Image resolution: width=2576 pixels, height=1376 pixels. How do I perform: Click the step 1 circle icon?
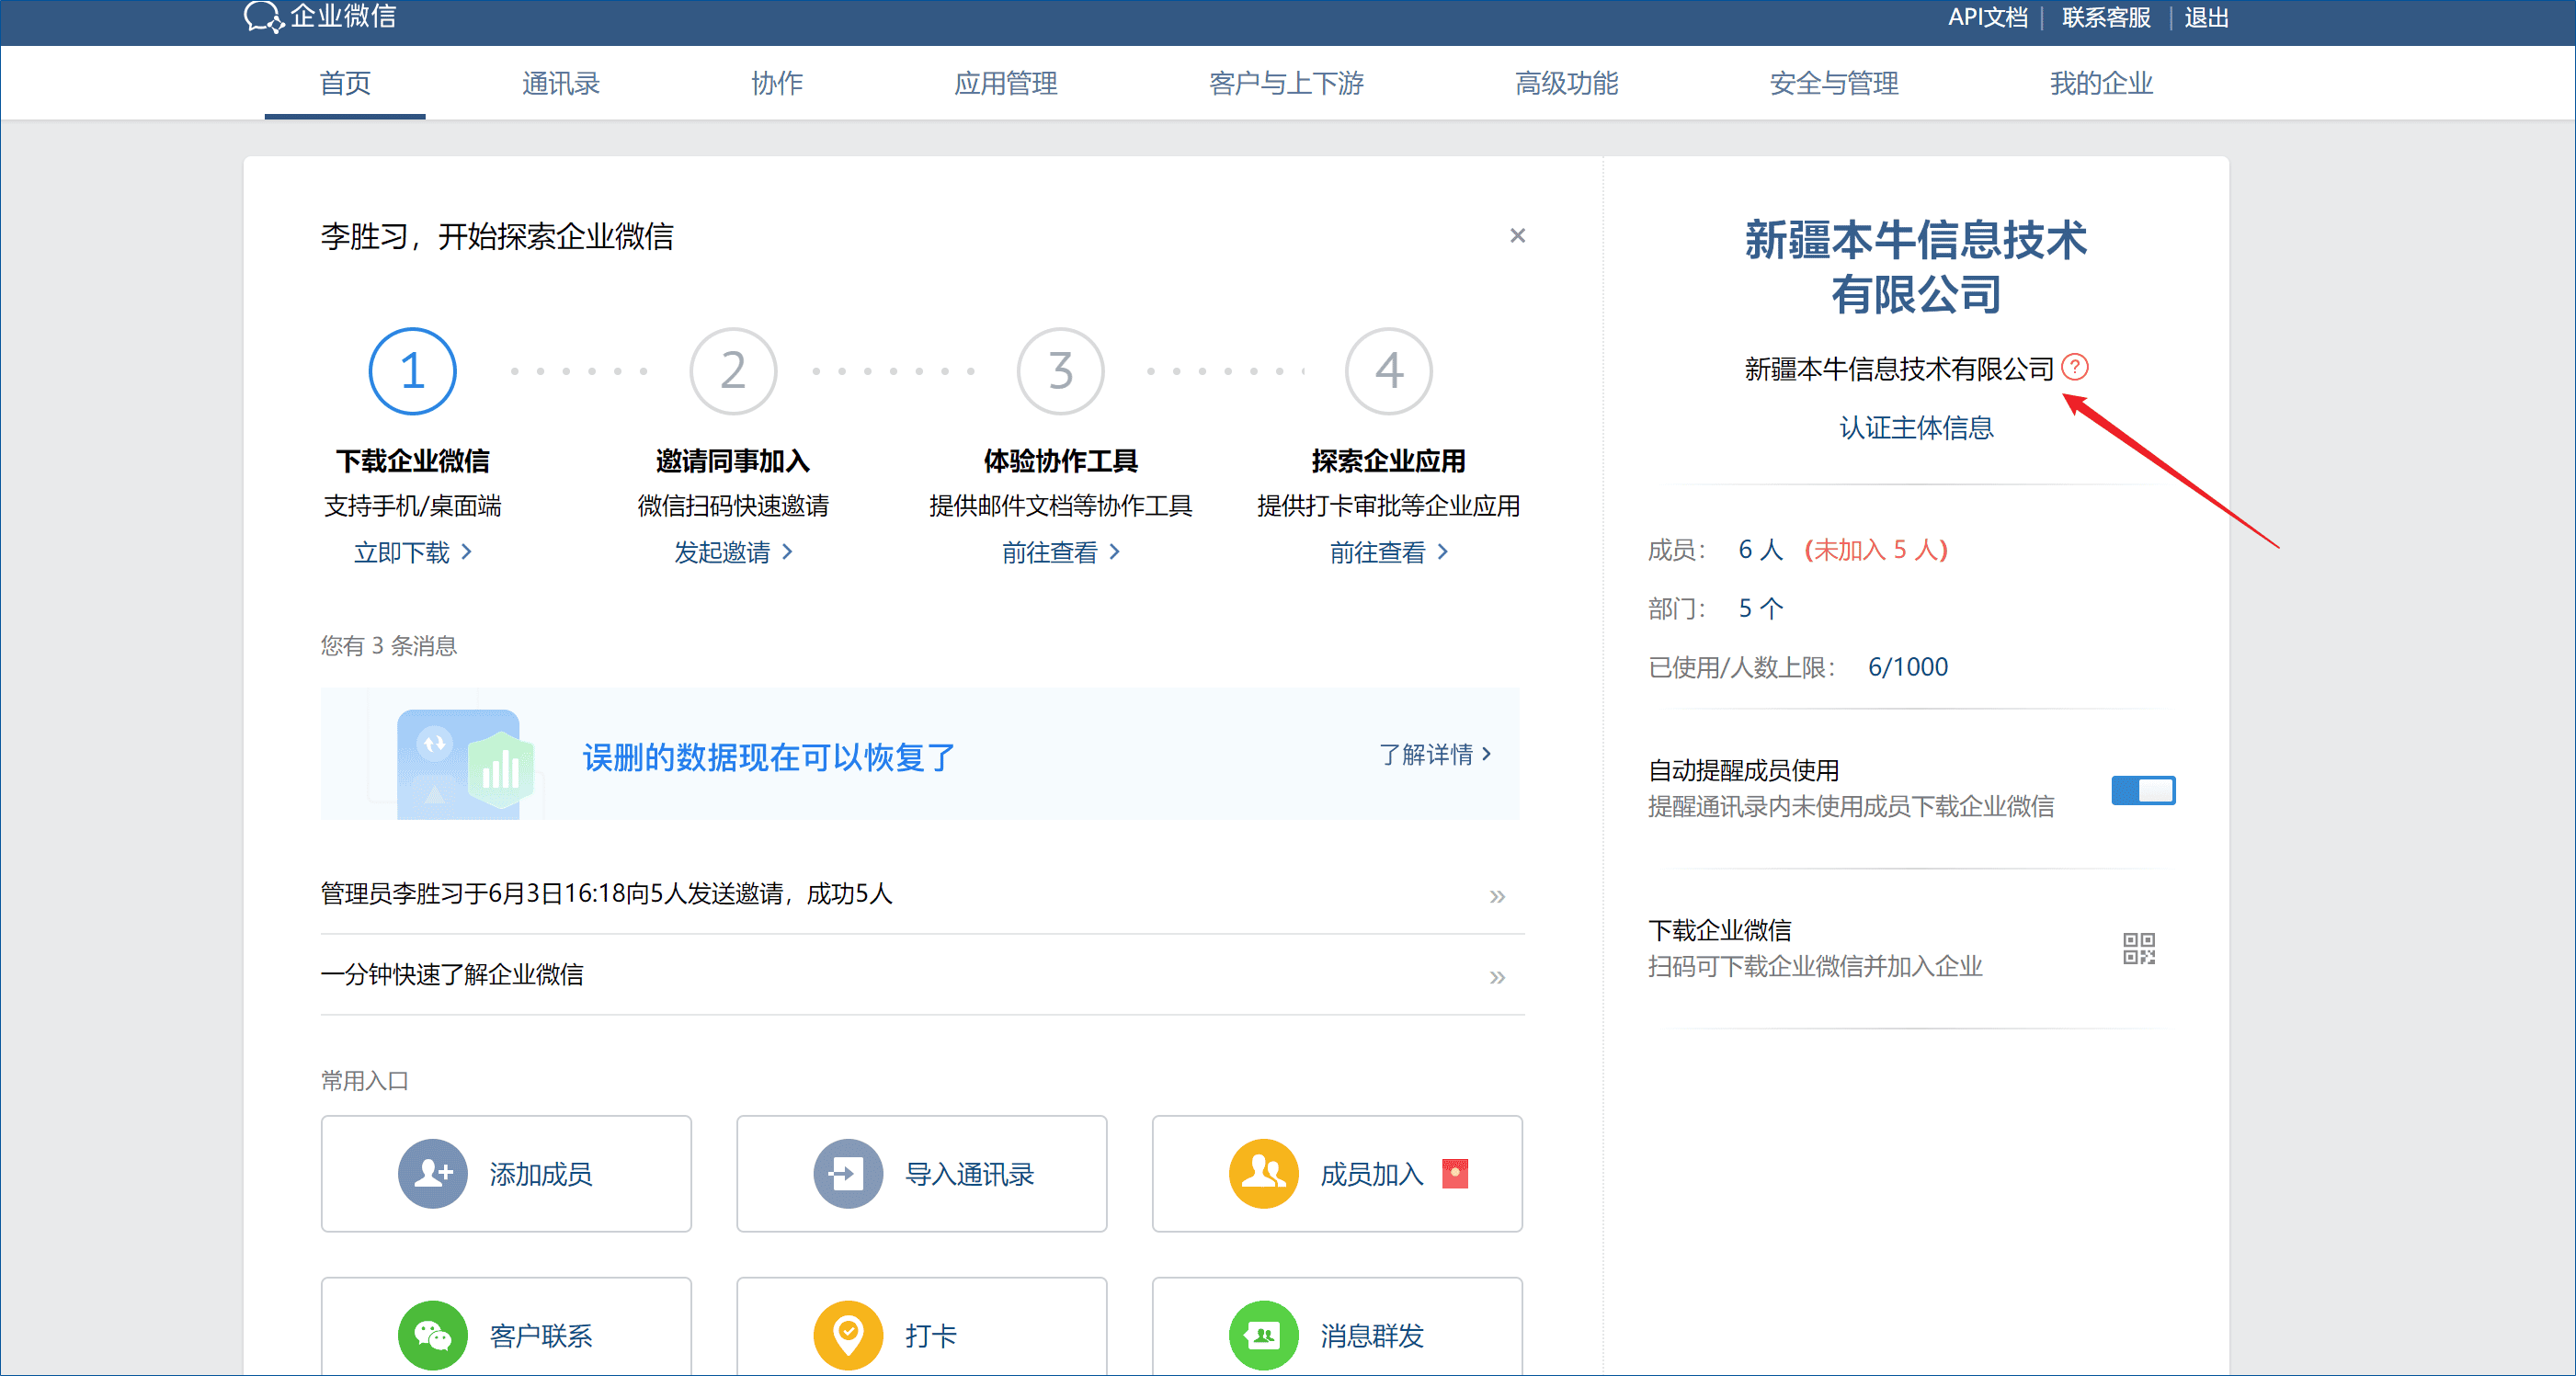tap(412, 371)
